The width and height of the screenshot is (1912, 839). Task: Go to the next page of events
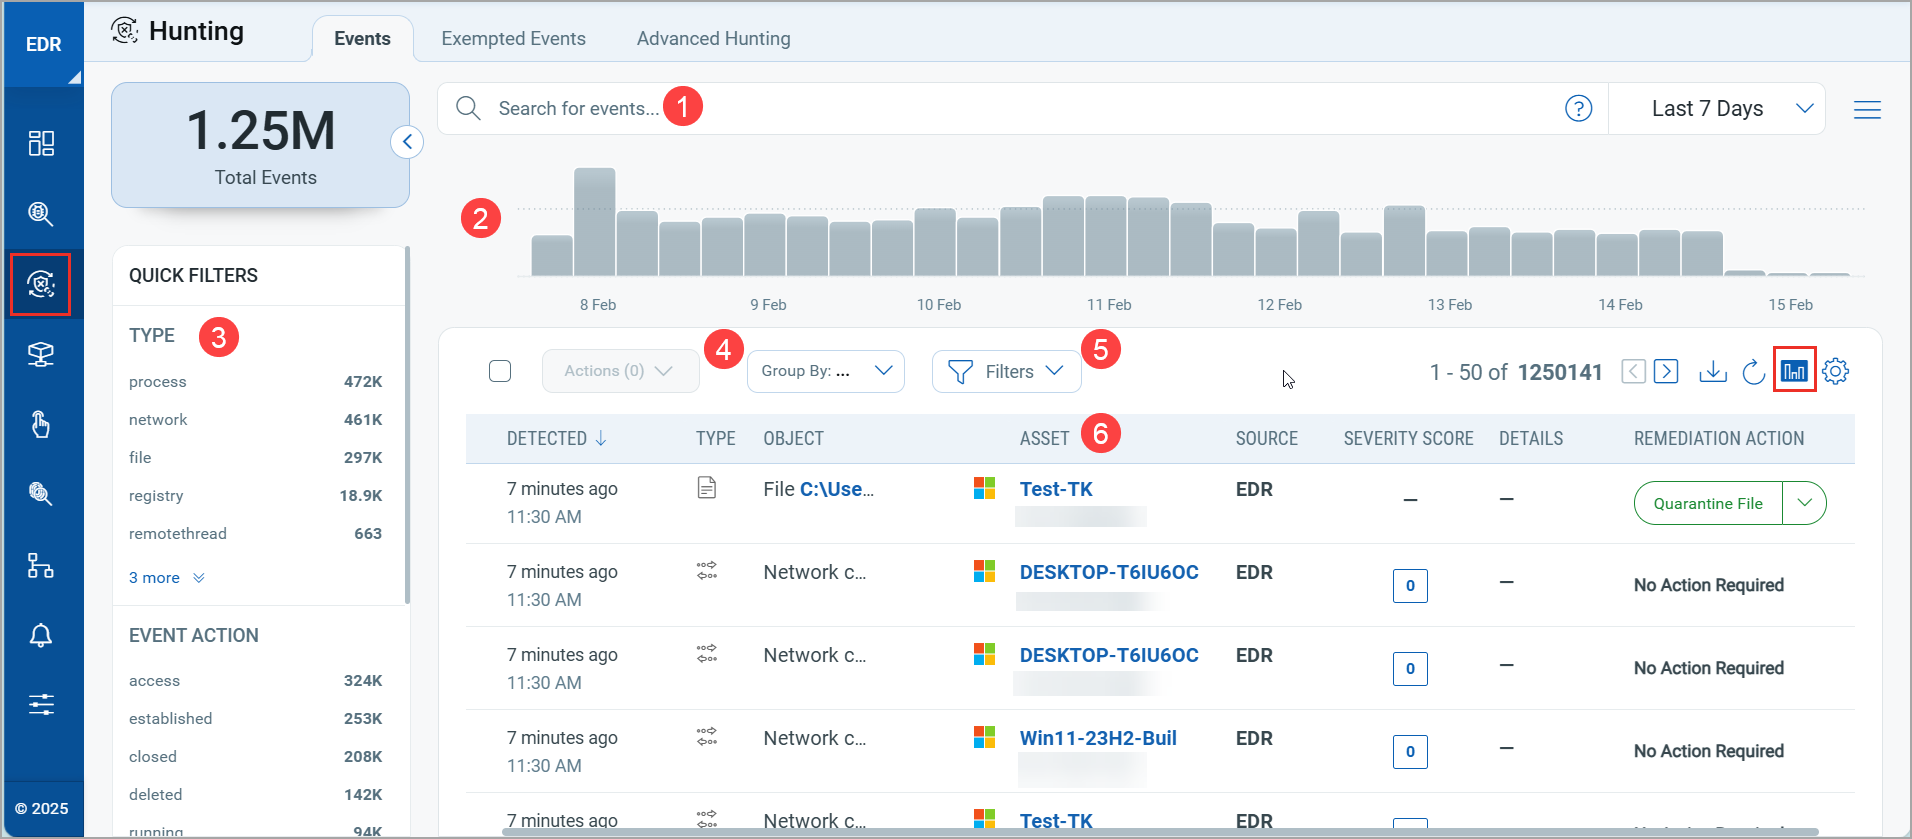1666,371
